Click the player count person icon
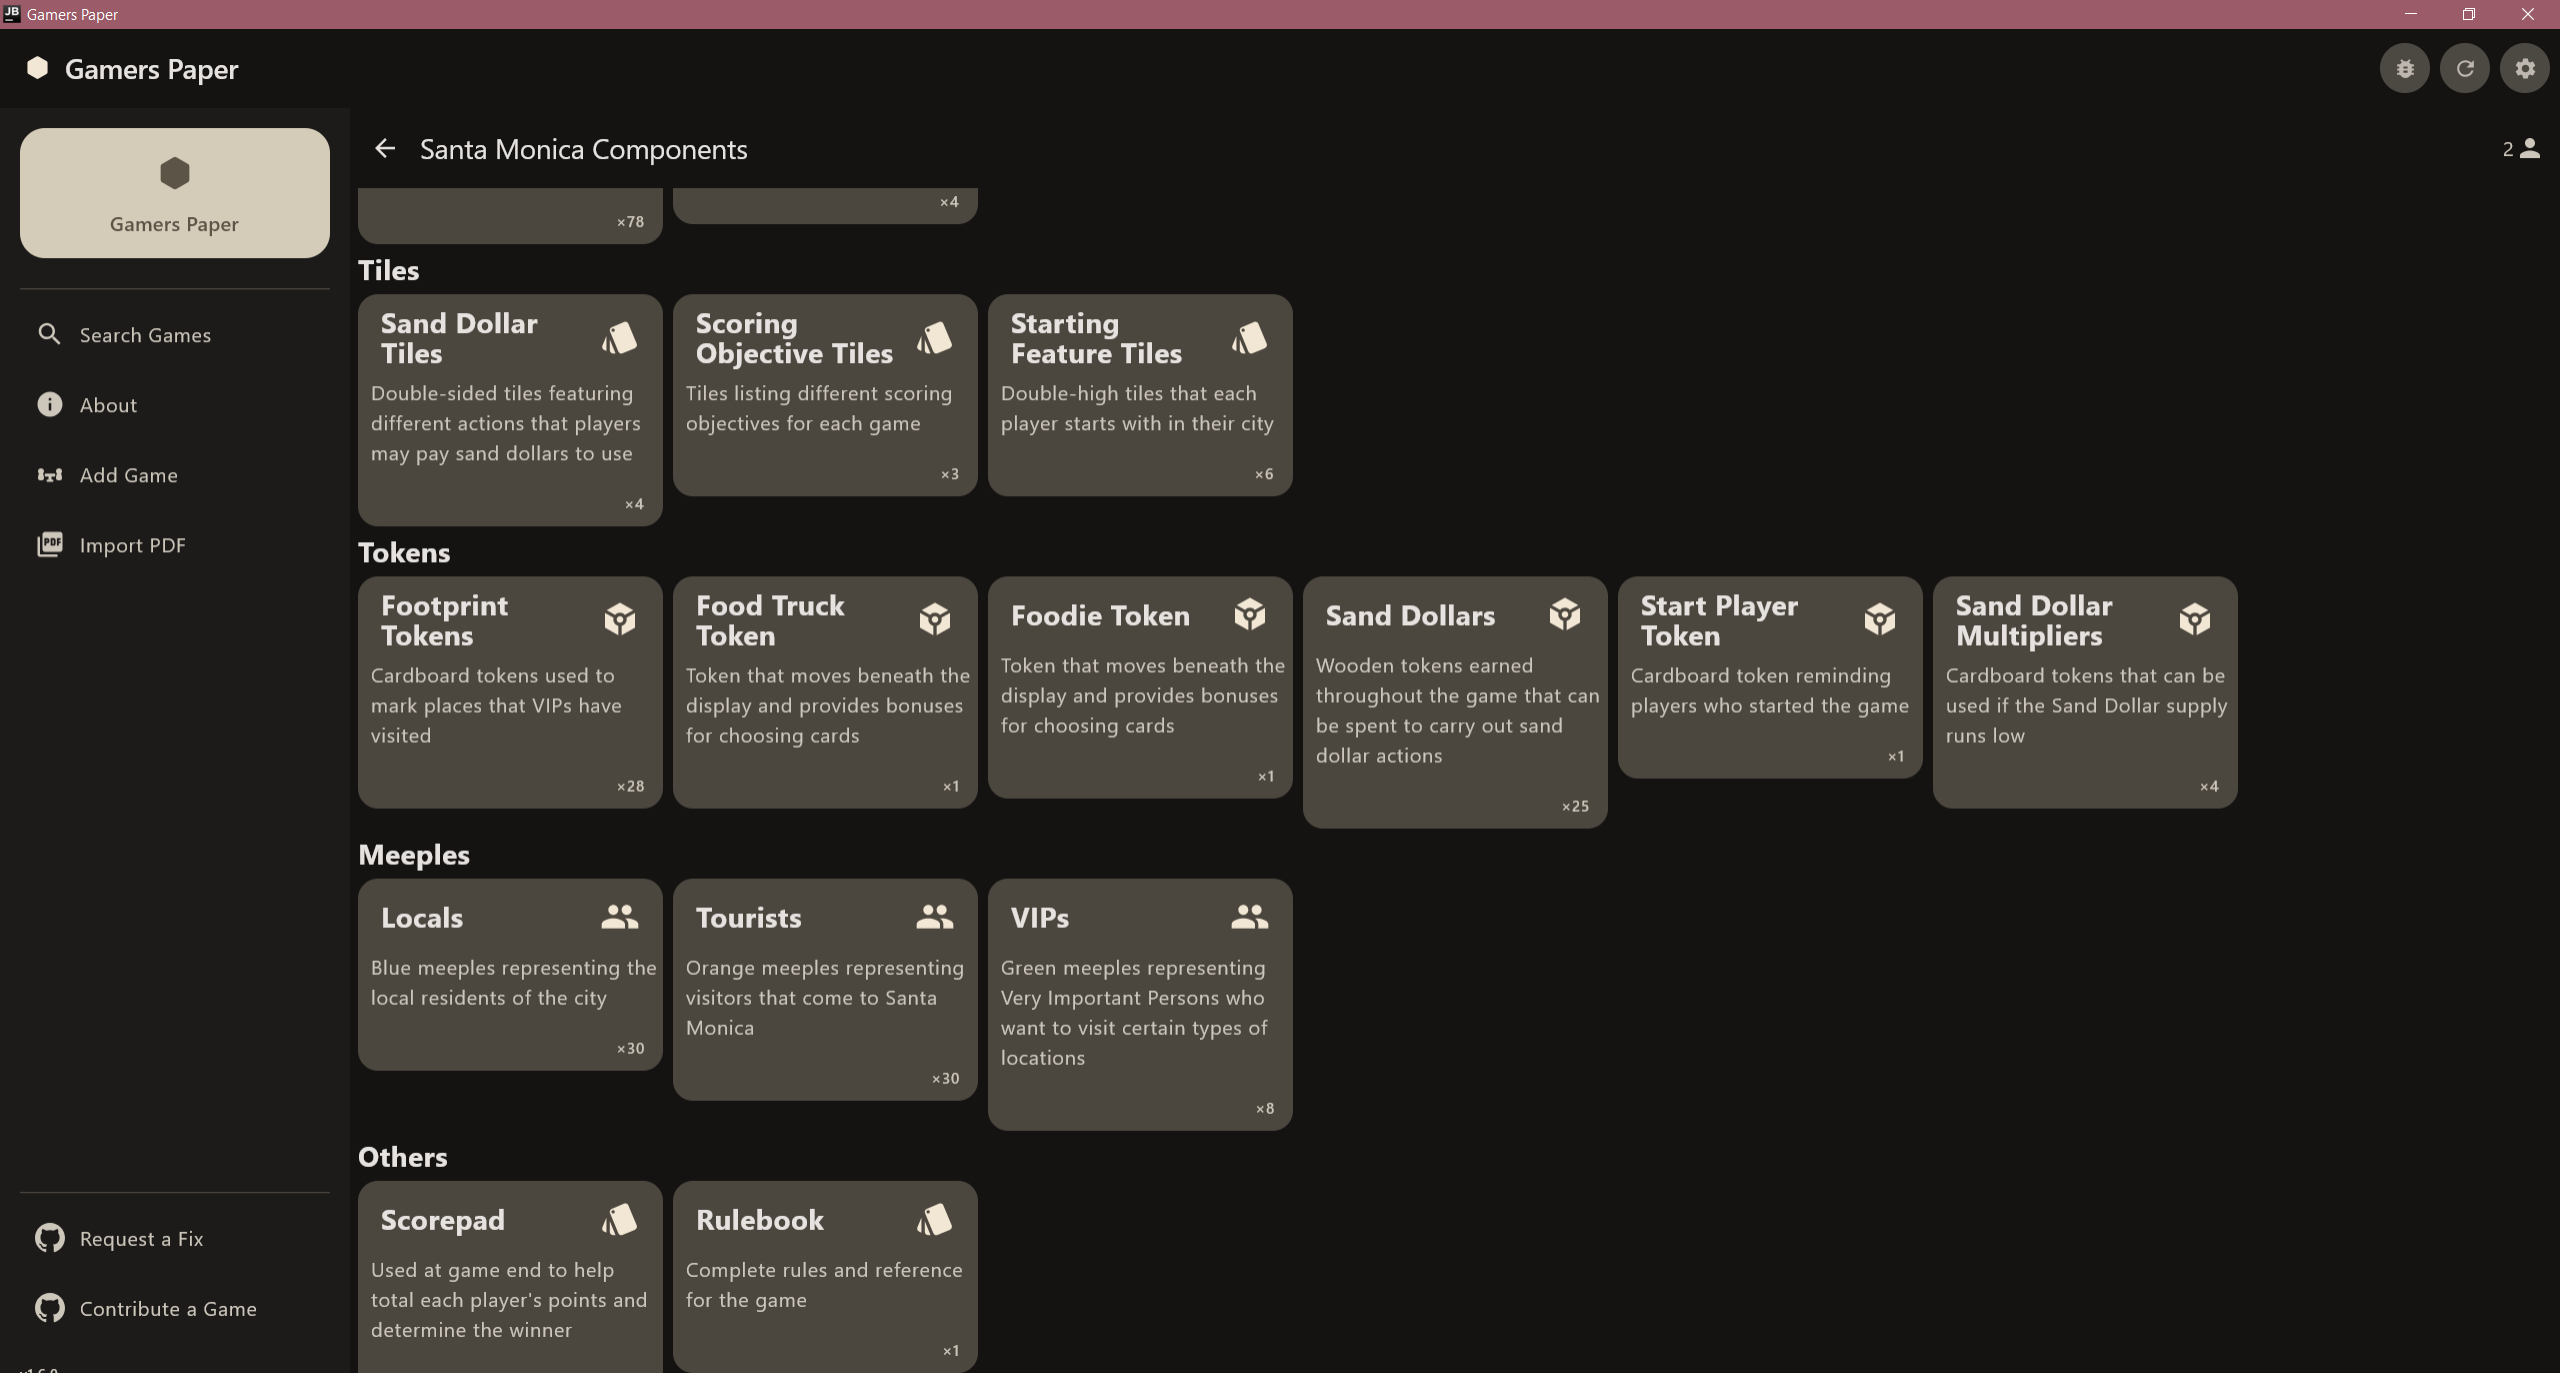This screenshot has width=2560, height=1373. tap(2530, 149)
